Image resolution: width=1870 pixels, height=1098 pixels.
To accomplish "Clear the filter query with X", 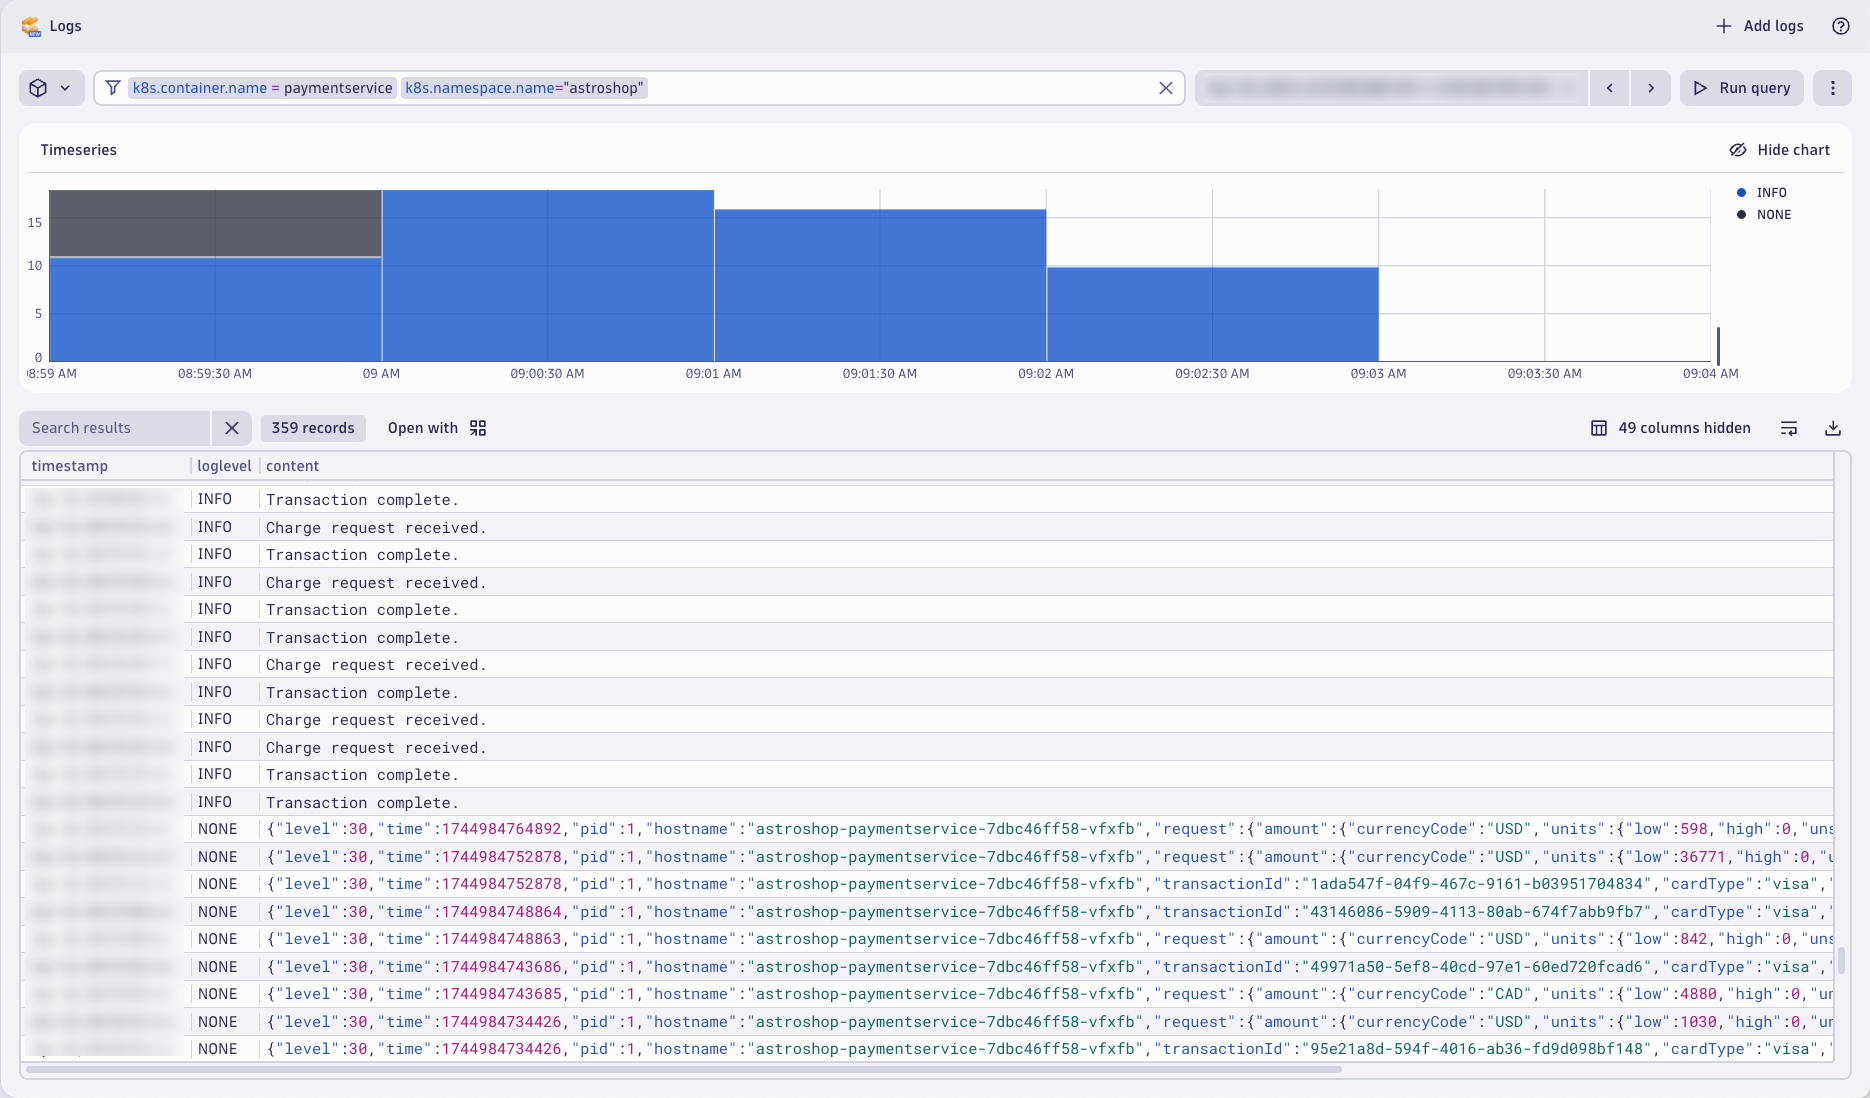I will 1166,88.
